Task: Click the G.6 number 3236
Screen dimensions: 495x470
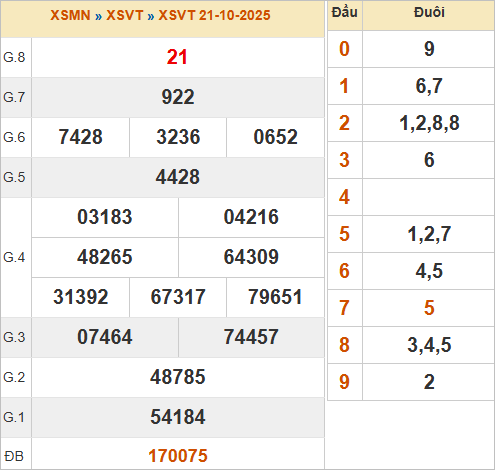Action: (178, 137)
